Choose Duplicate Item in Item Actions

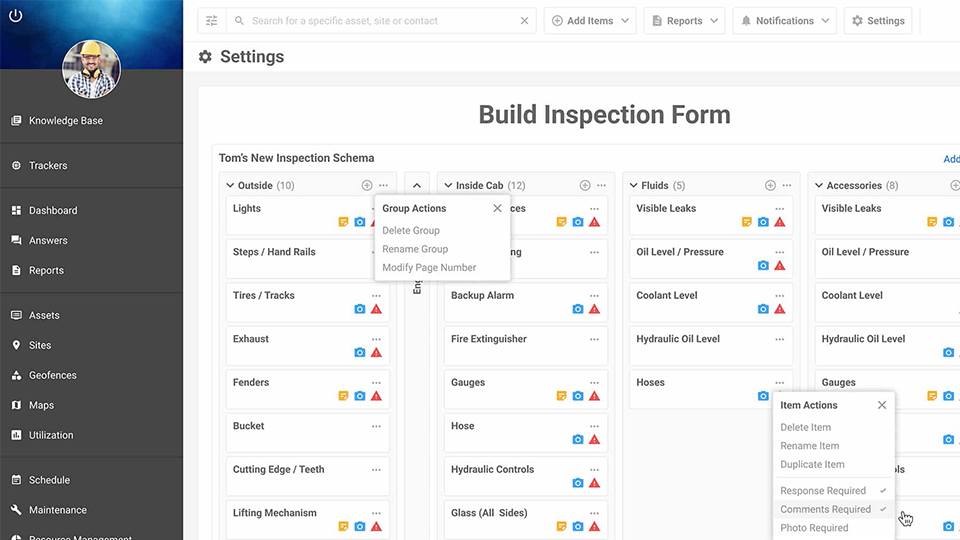point(812,464)
